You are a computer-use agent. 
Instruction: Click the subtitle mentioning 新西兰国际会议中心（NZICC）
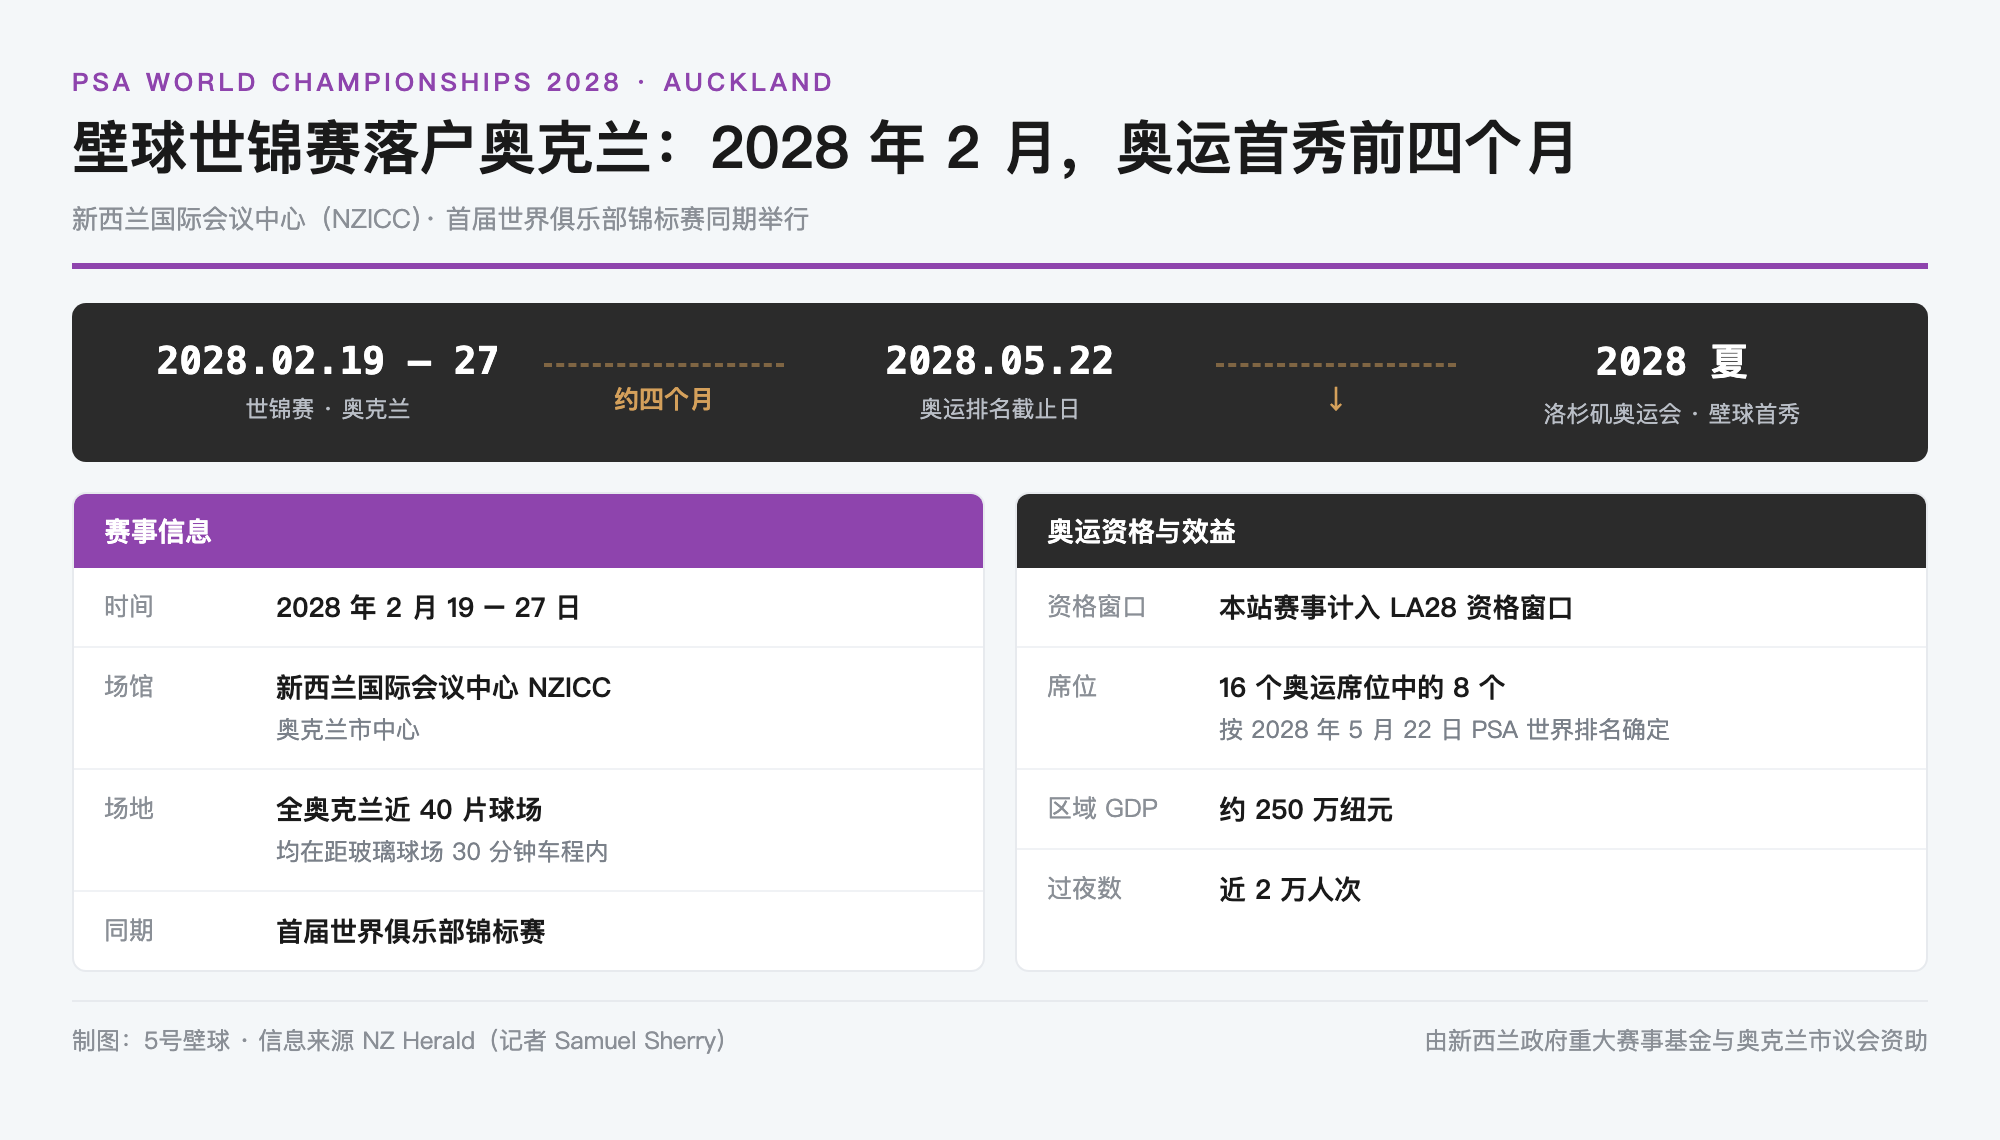tap(440, 219)
